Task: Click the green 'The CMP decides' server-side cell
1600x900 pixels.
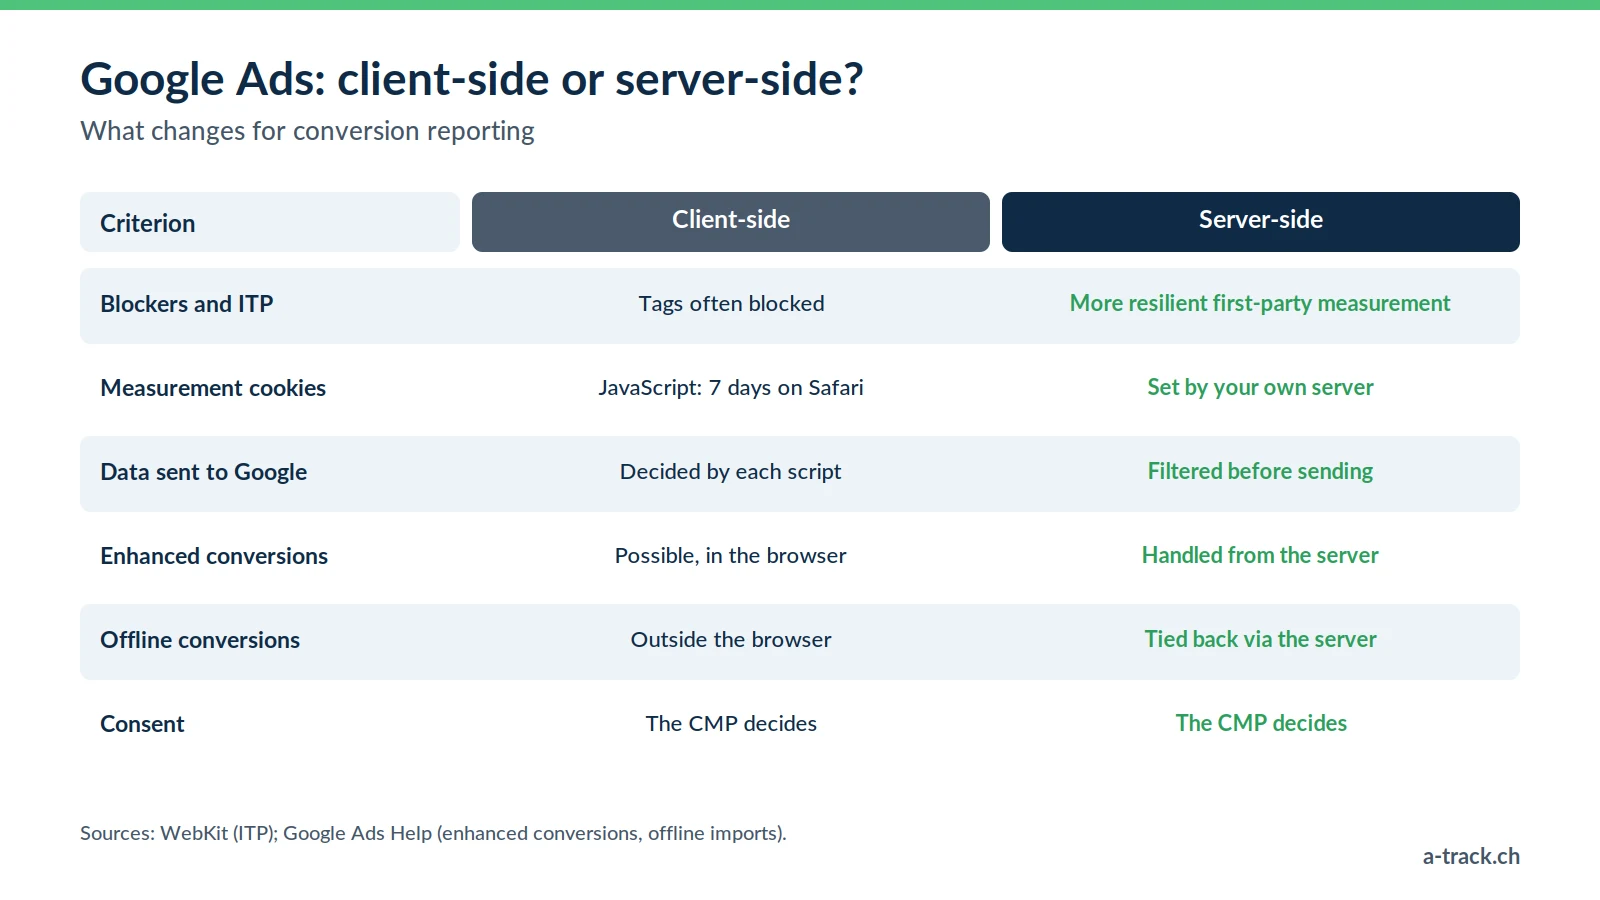Action: (x=1261, y=724)
